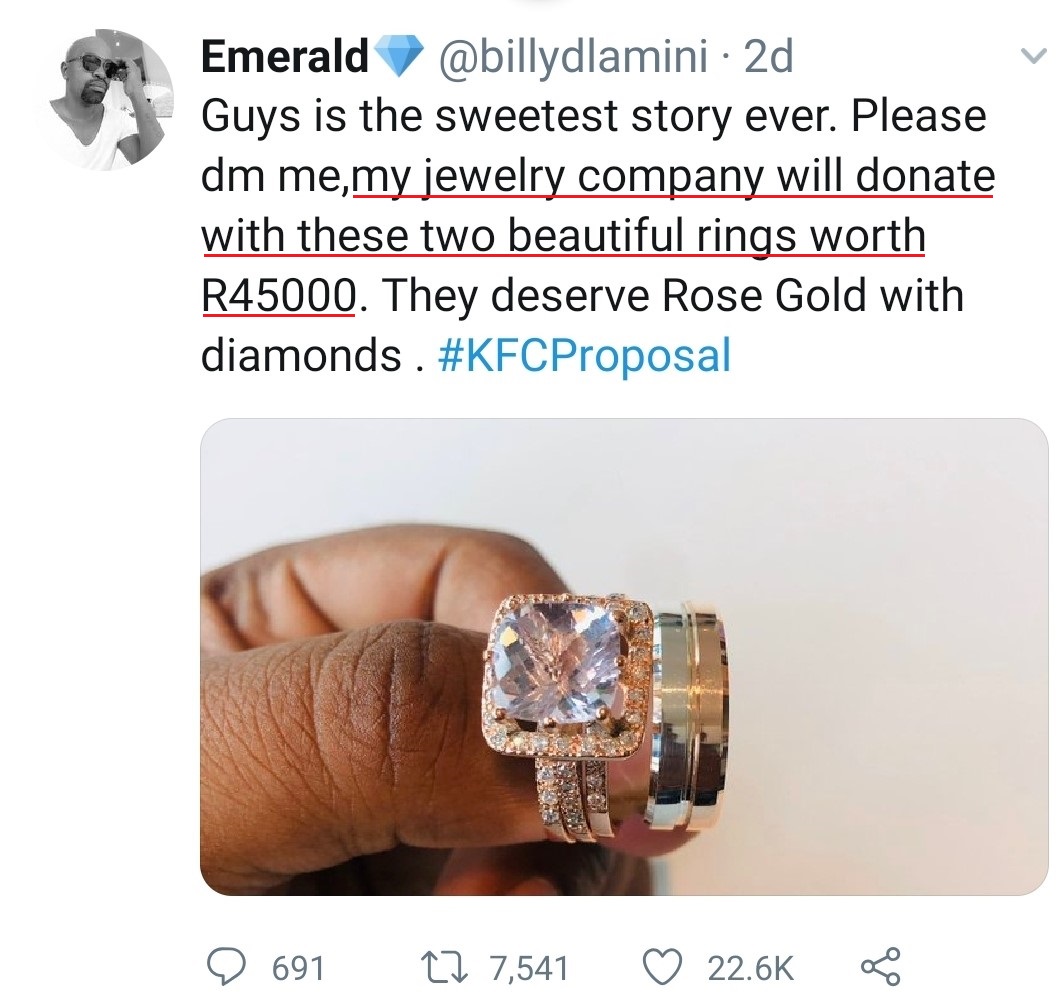Open the author's profile avatar
The width and height of the screenshot is (1064, 1005).
coord(110,98)
